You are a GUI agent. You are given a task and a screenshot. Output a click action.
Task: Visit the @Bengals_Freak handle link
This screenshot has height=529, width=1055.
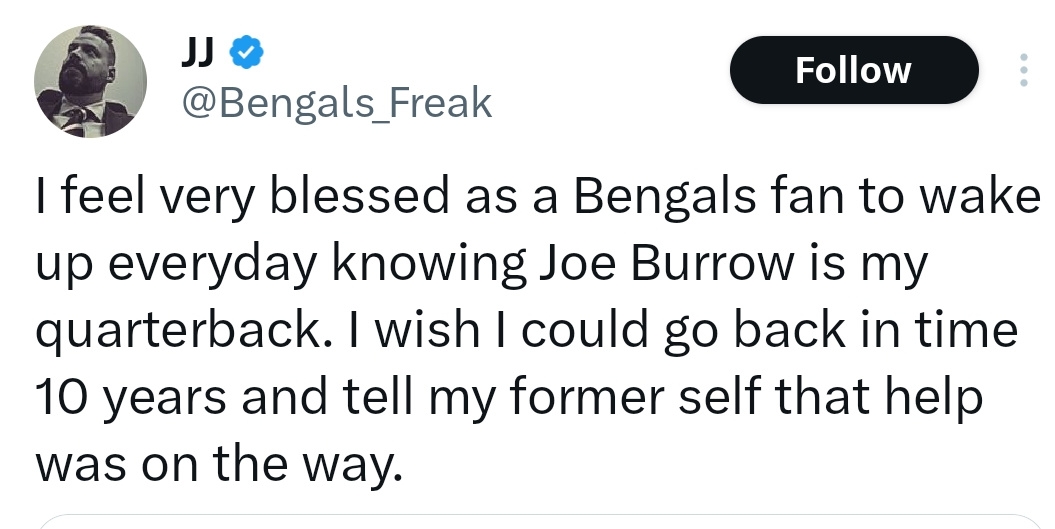(x=336, y=103)
